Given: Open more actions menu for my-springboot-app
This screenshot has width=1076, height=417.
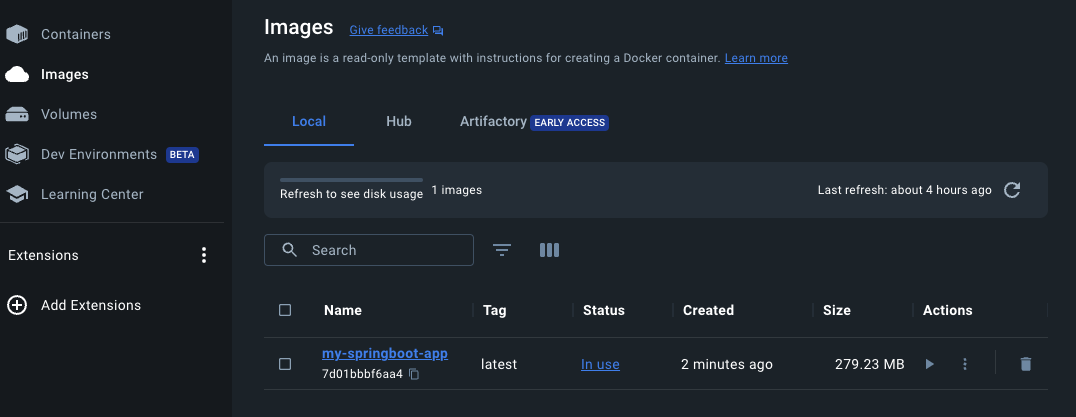Looking at the screenshot, I should [965, 364].
